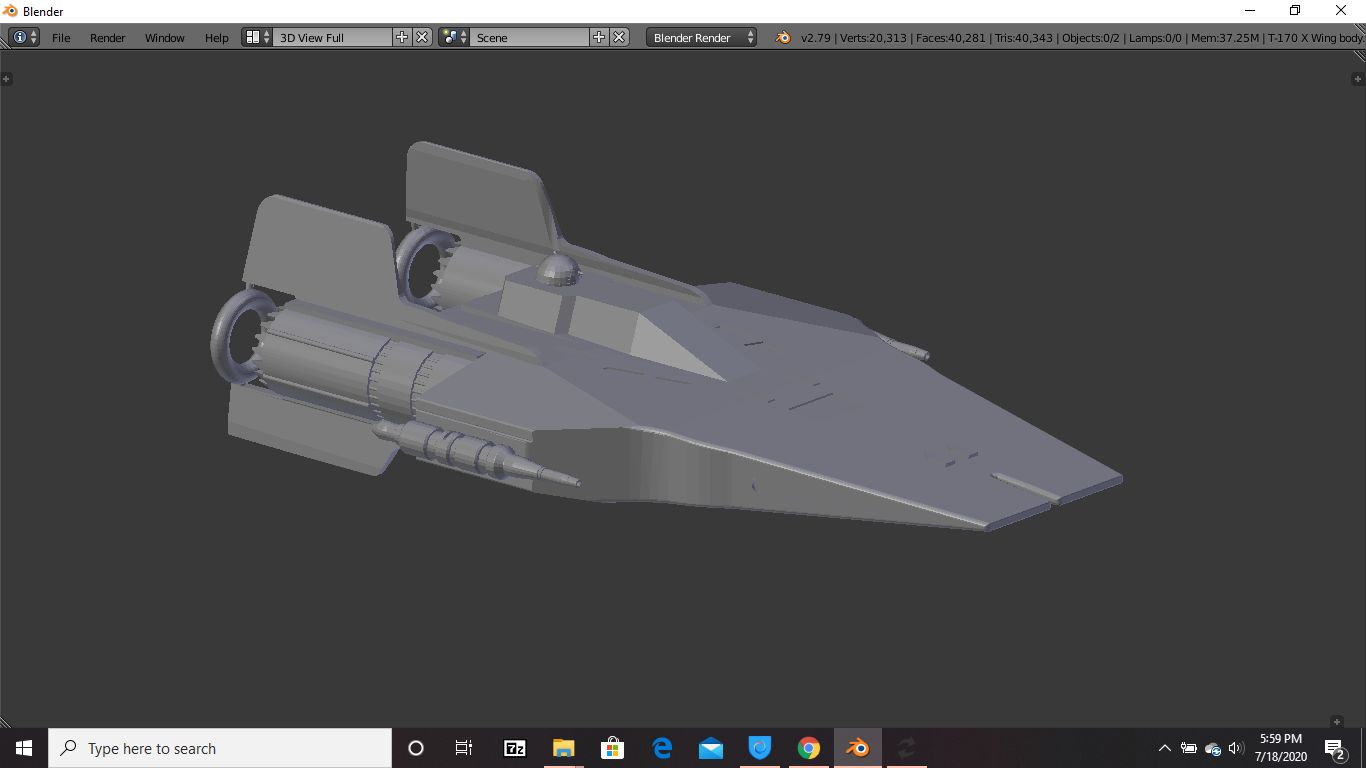Launch Google Chrome from the taskbar
Viewport: 1366px width, 768px height.
[x=808, y=747]
